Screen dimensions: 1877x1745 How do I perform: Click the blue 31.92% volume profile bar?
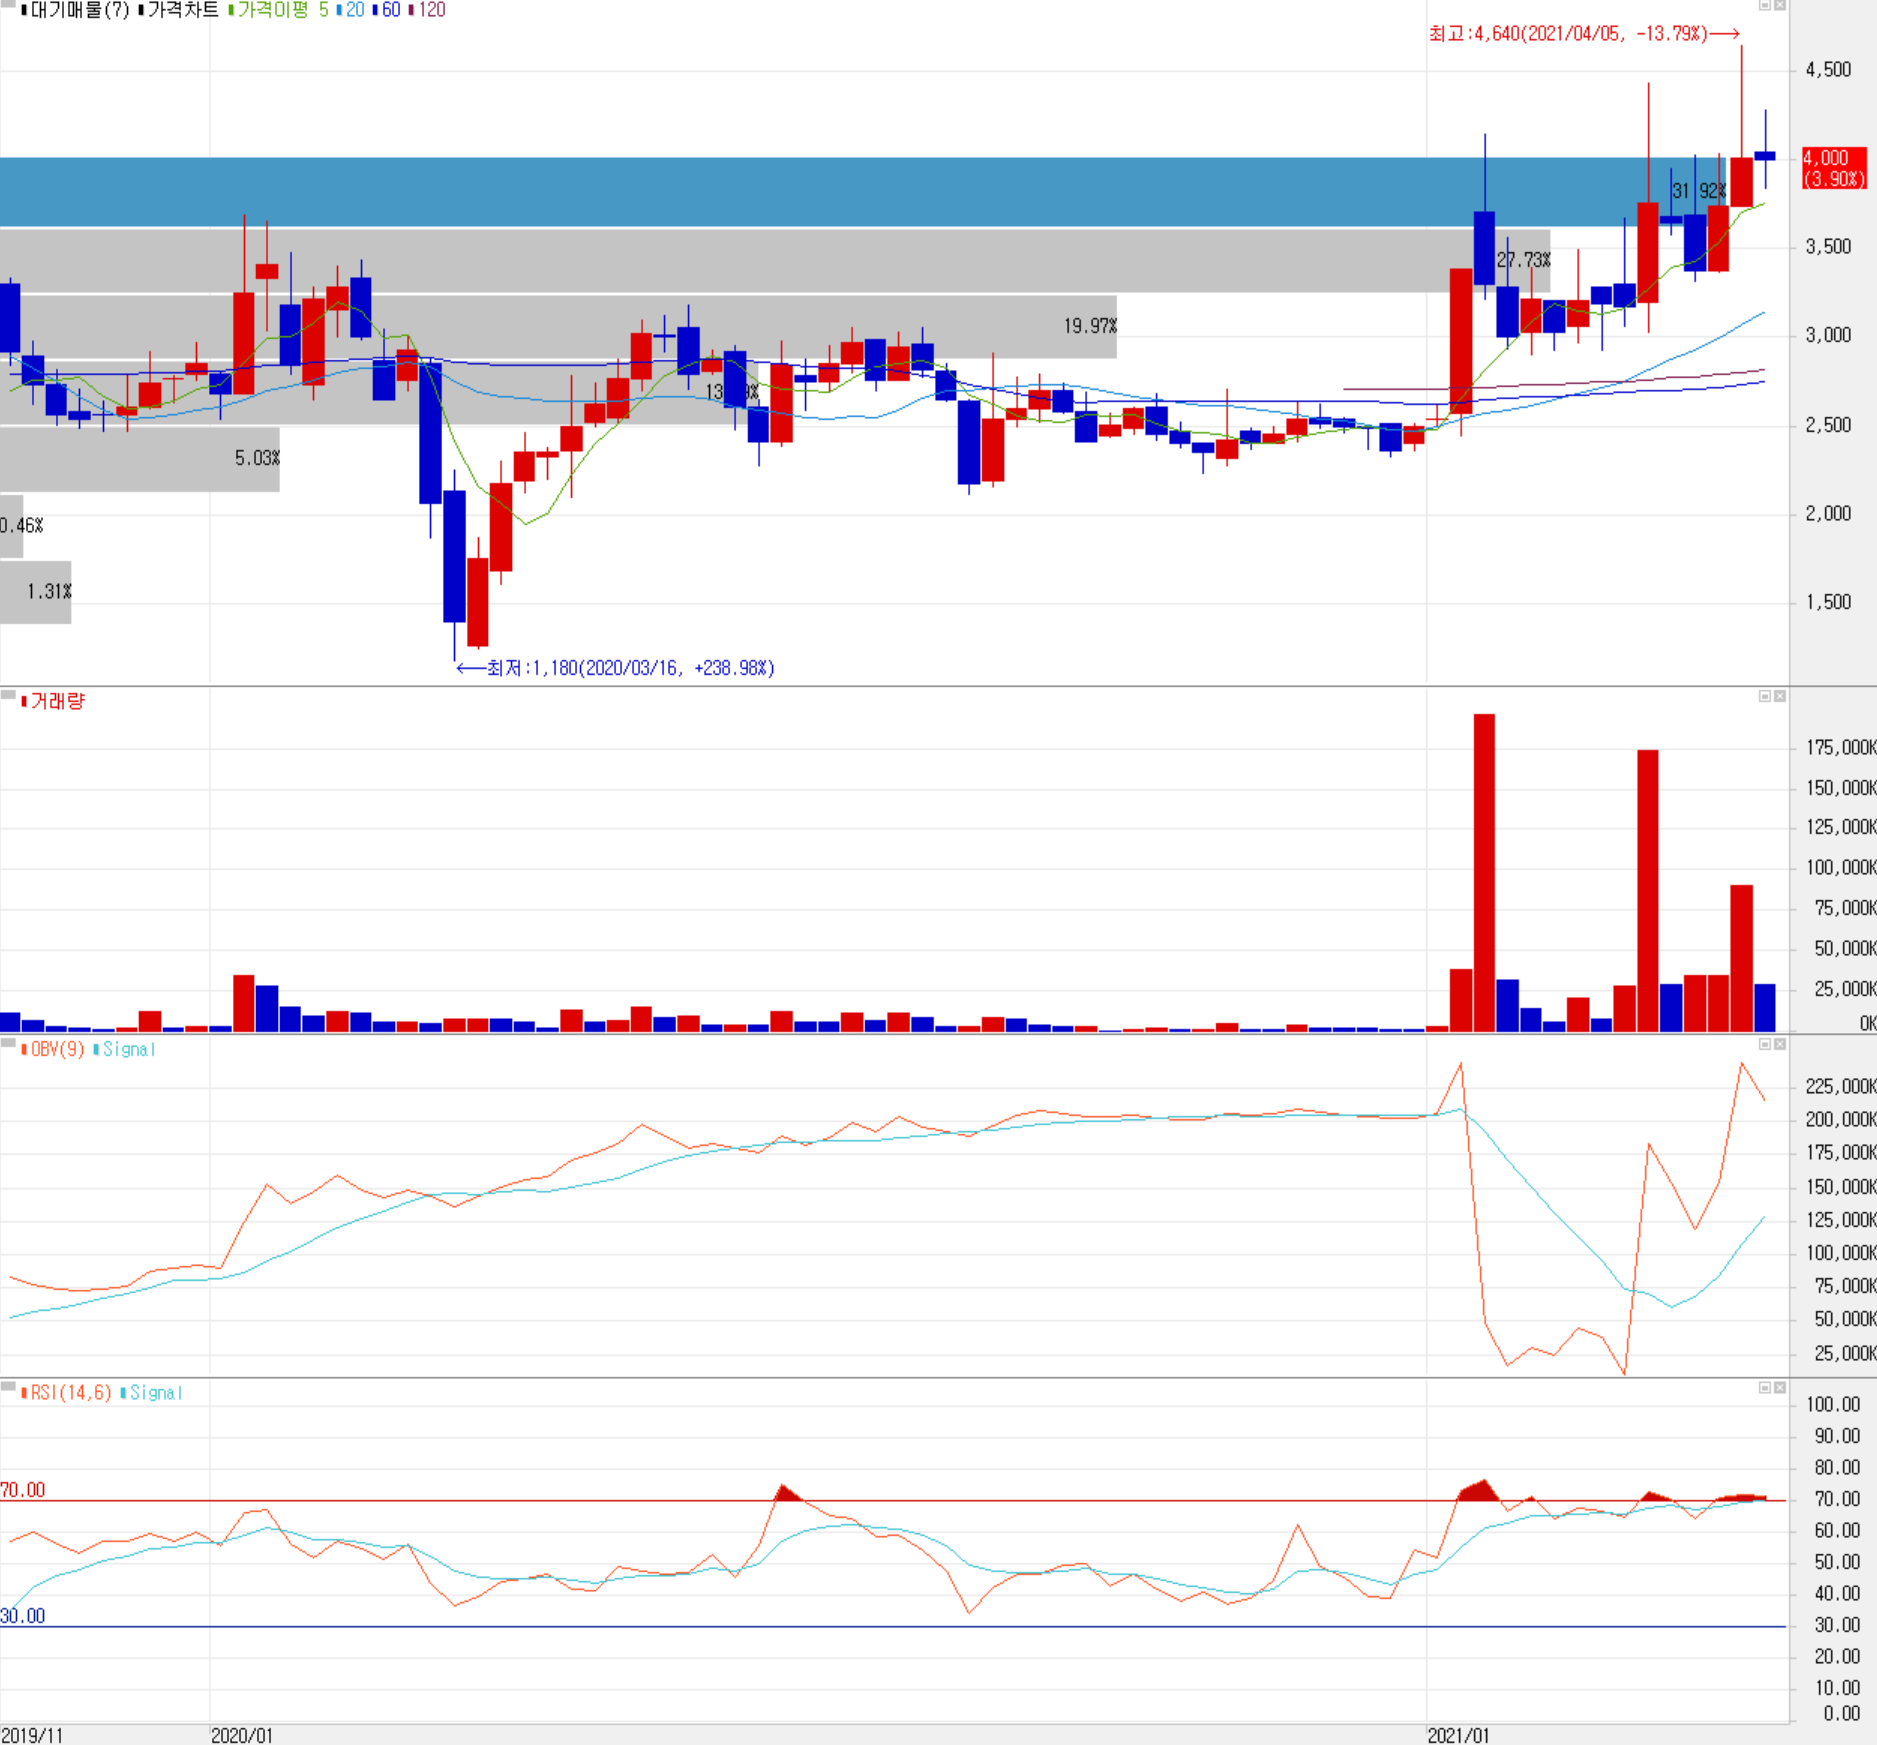[862, 192]
